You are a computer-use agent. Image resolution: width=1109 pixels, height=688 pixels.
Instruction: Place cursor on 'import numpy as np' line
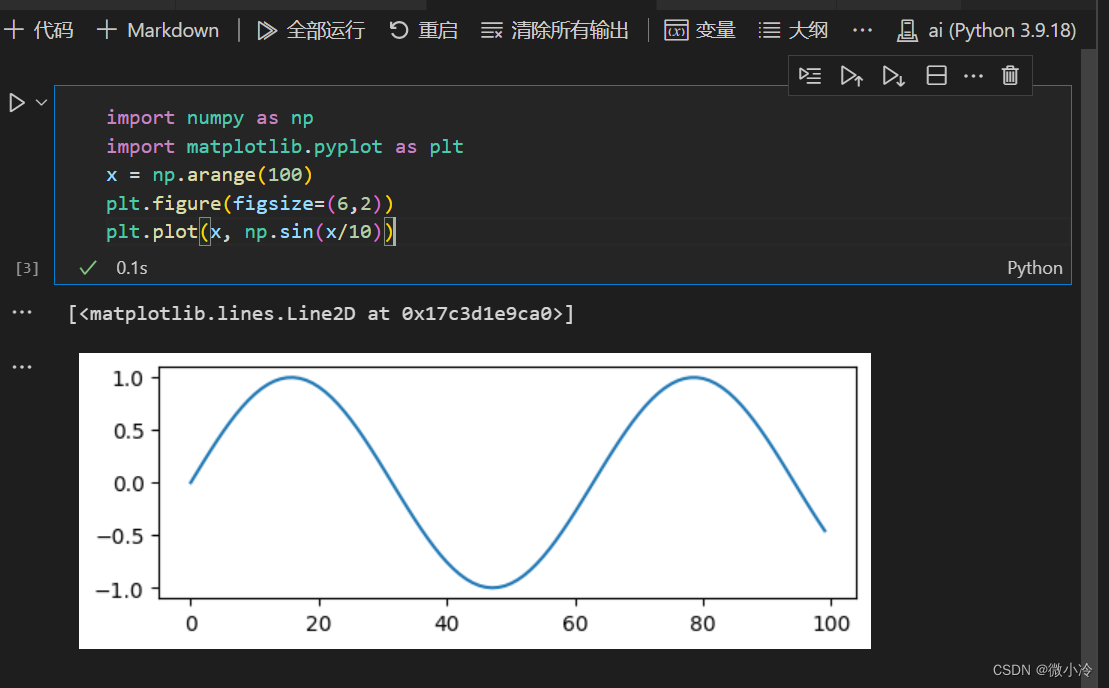click(209, 118)
